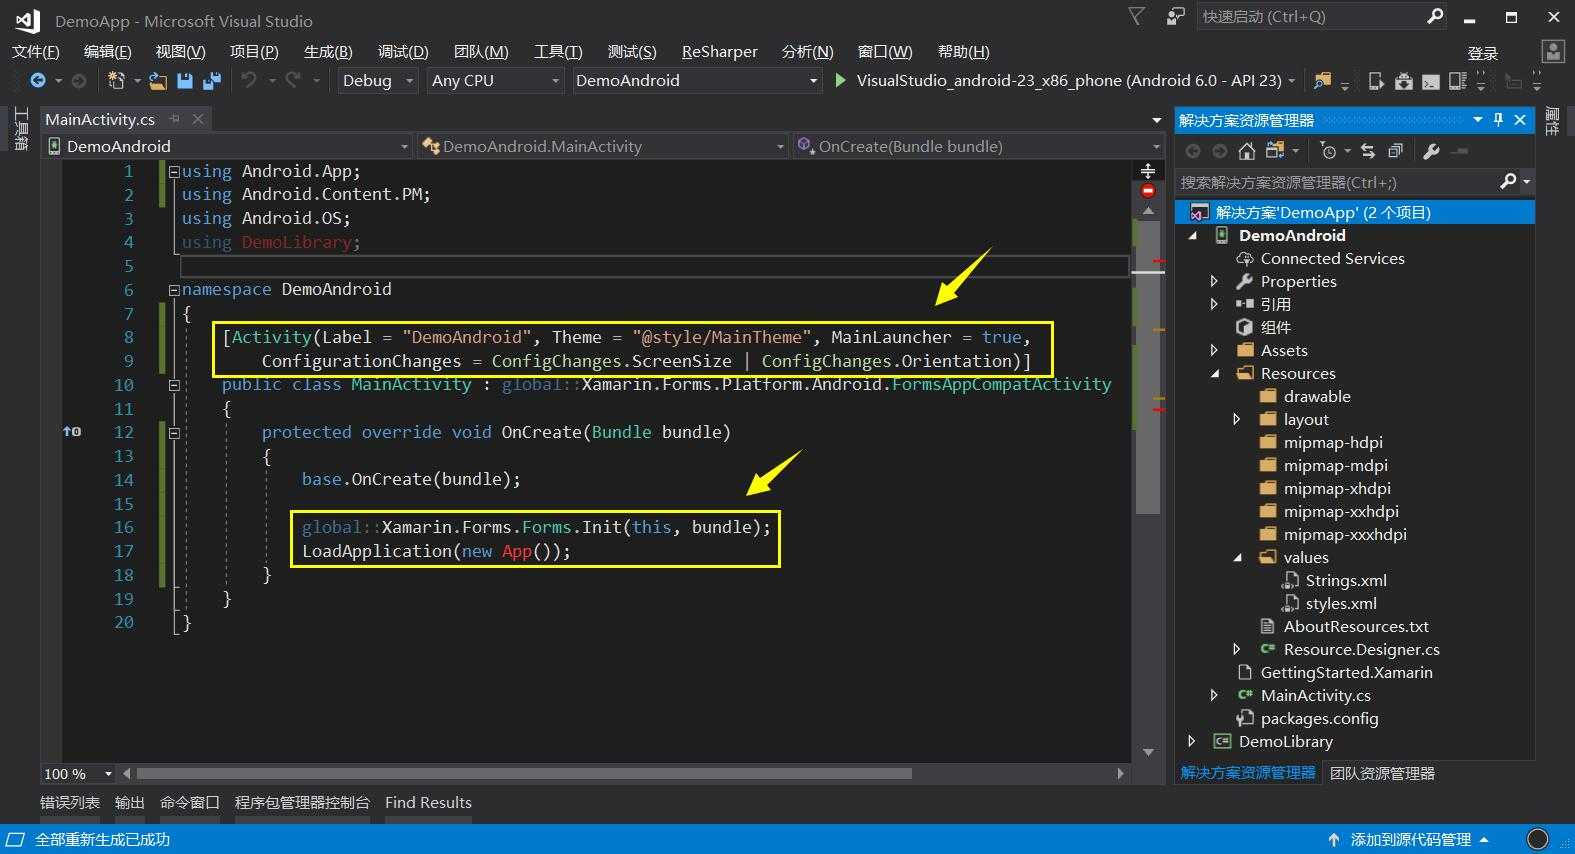This screenshot has width=1575, height=854.
Task: Open the target device dropdown arrow
Action: pos(1291,81)
